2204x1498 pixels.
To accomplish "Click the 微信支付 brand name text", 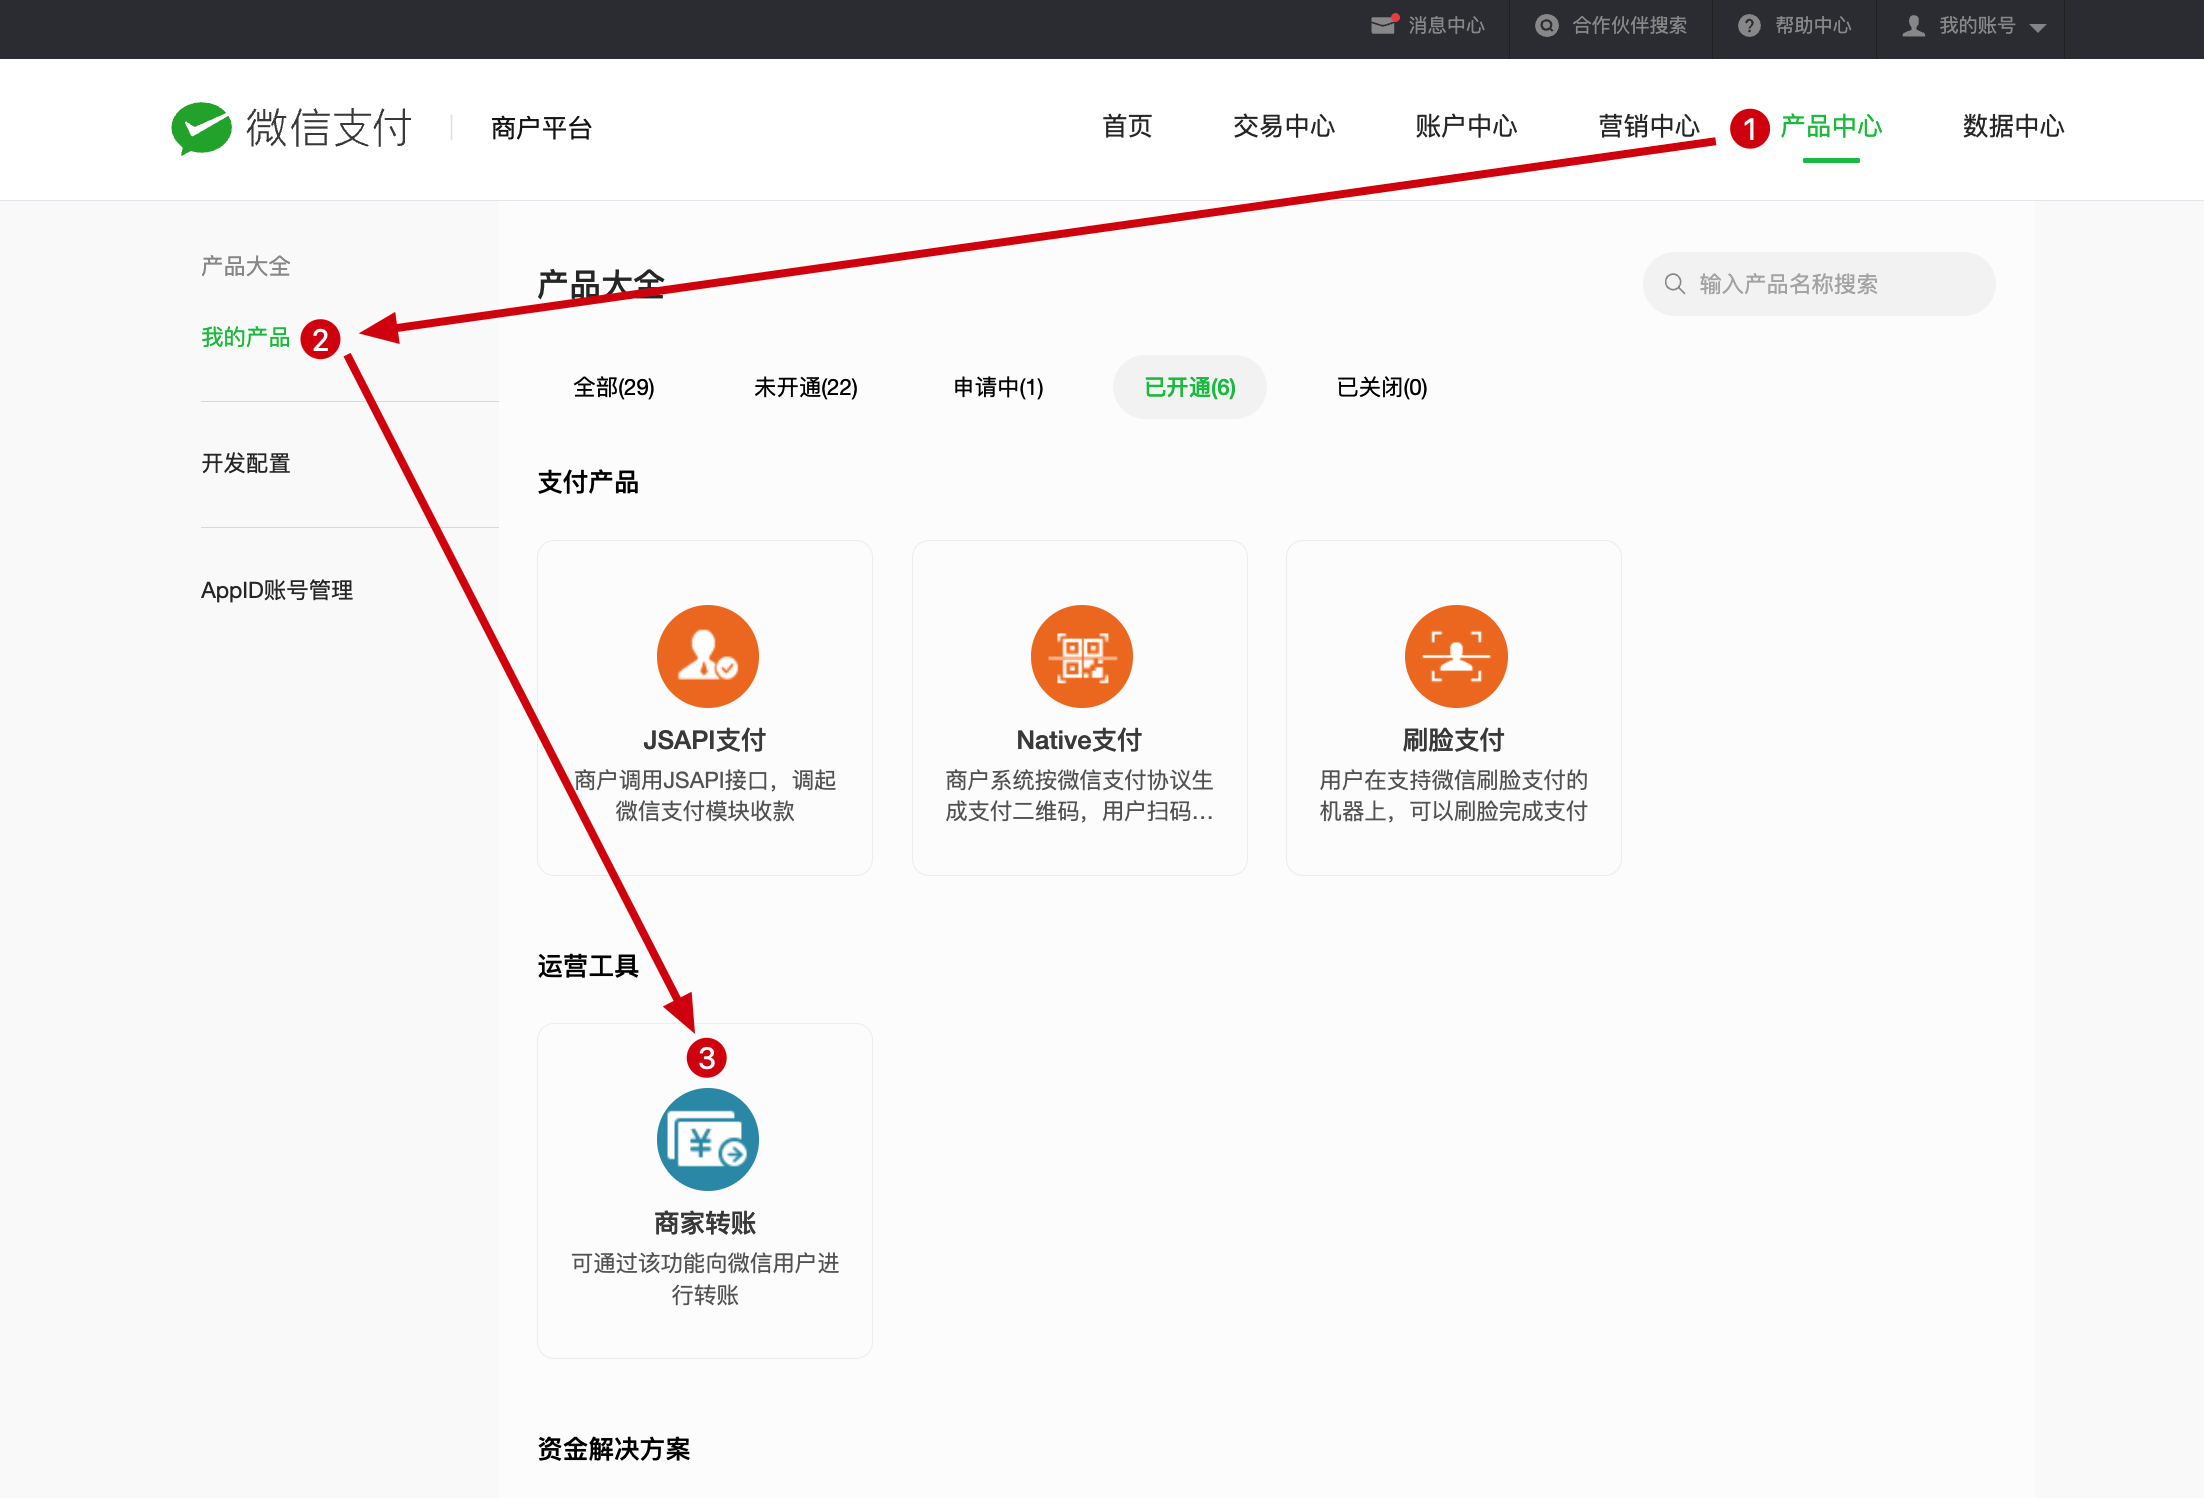I will coord(329,128).
